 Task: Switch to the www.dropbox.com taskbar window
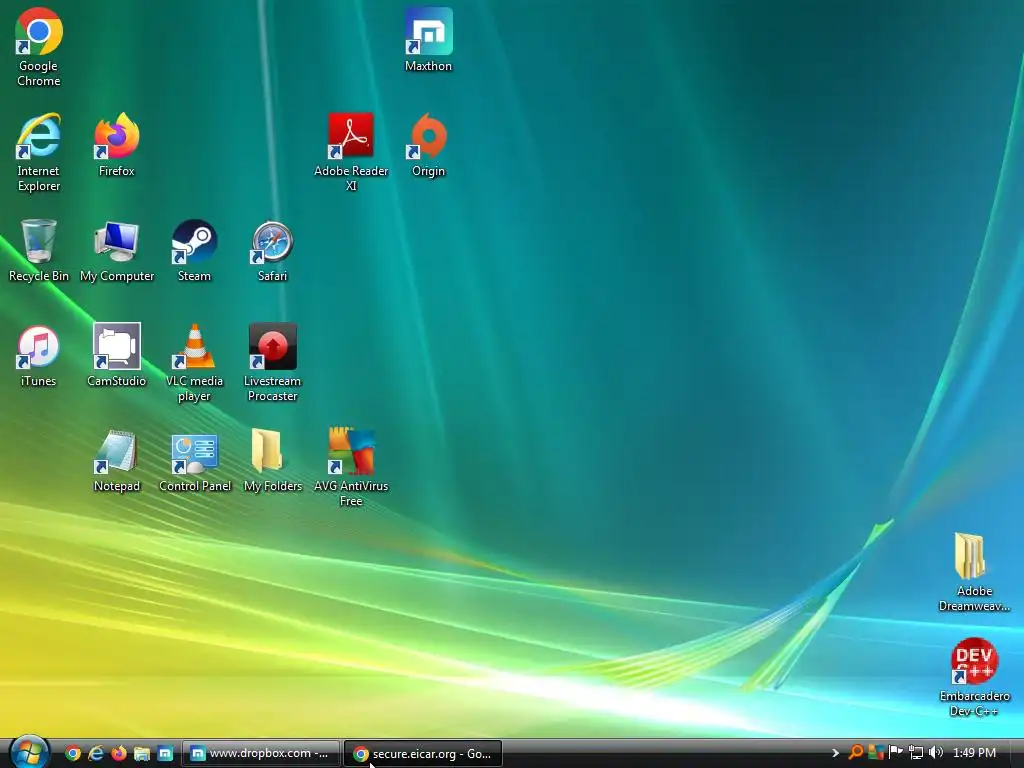(x=261, y=754)
